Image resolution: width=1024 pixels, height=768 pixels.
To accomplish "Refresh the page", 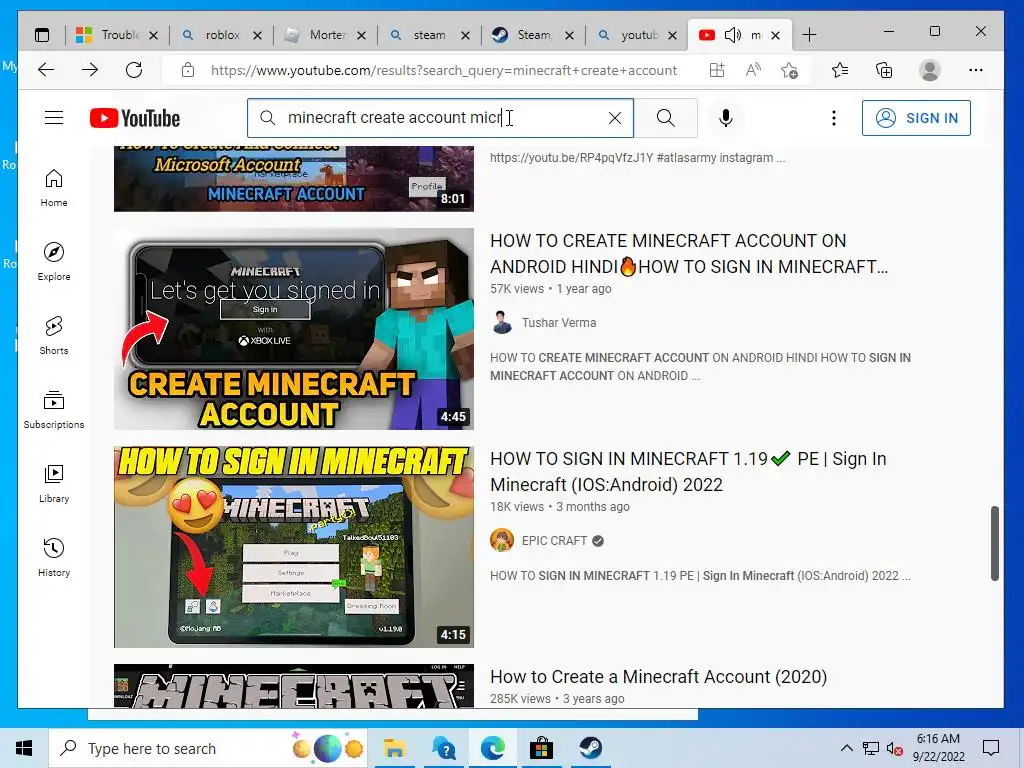I will tap(134, 70).
